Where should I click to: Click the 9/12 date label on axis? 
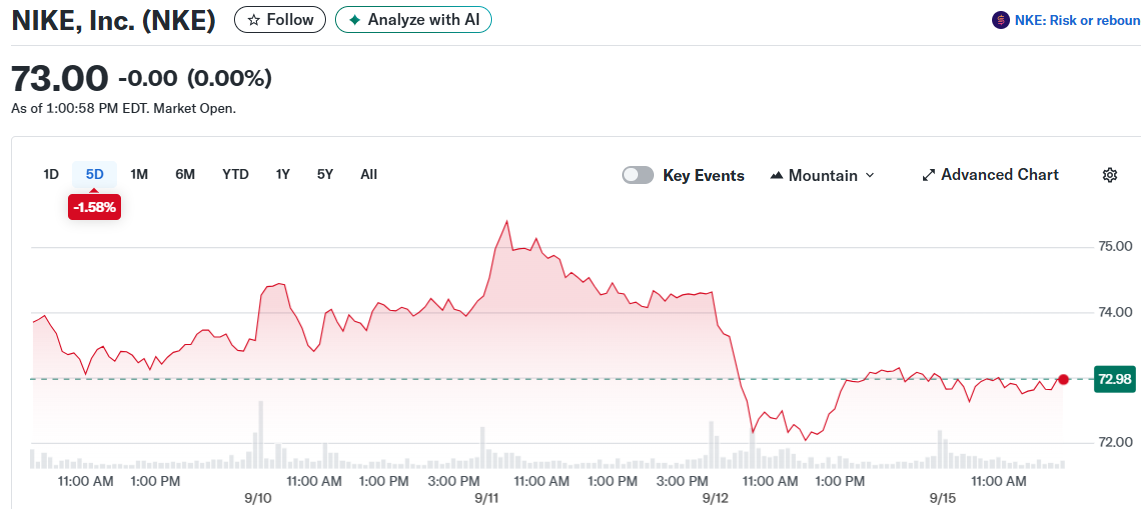714,499
